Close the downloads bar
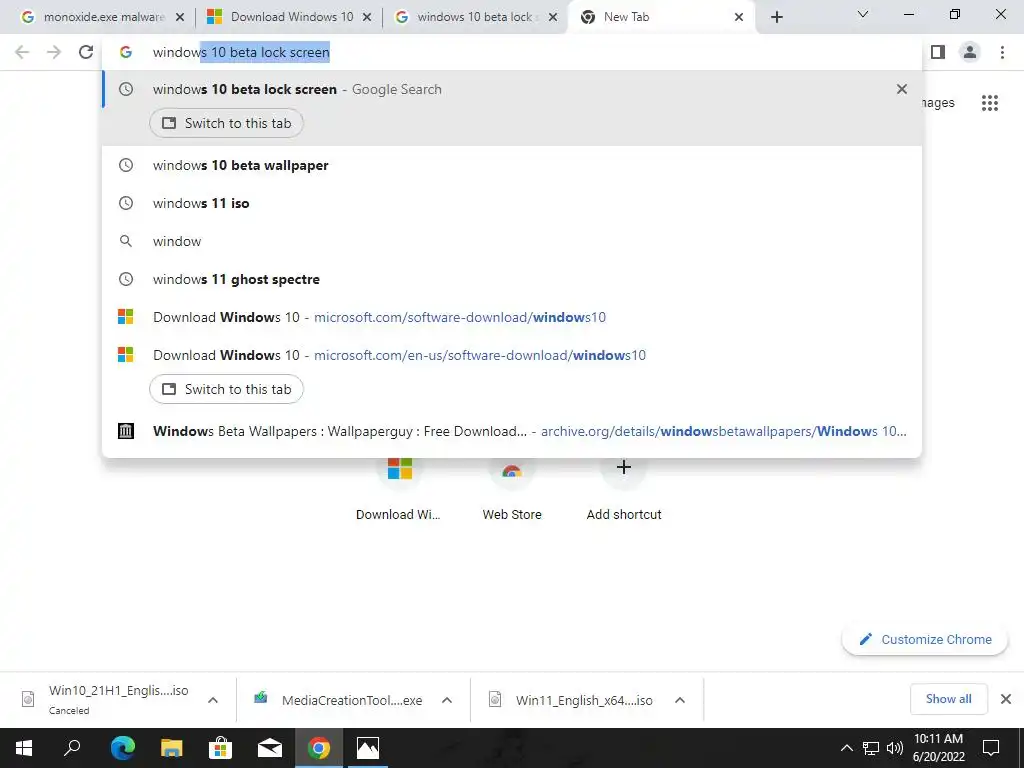This screenshot has width=1024, height=768. point(1006,699)
